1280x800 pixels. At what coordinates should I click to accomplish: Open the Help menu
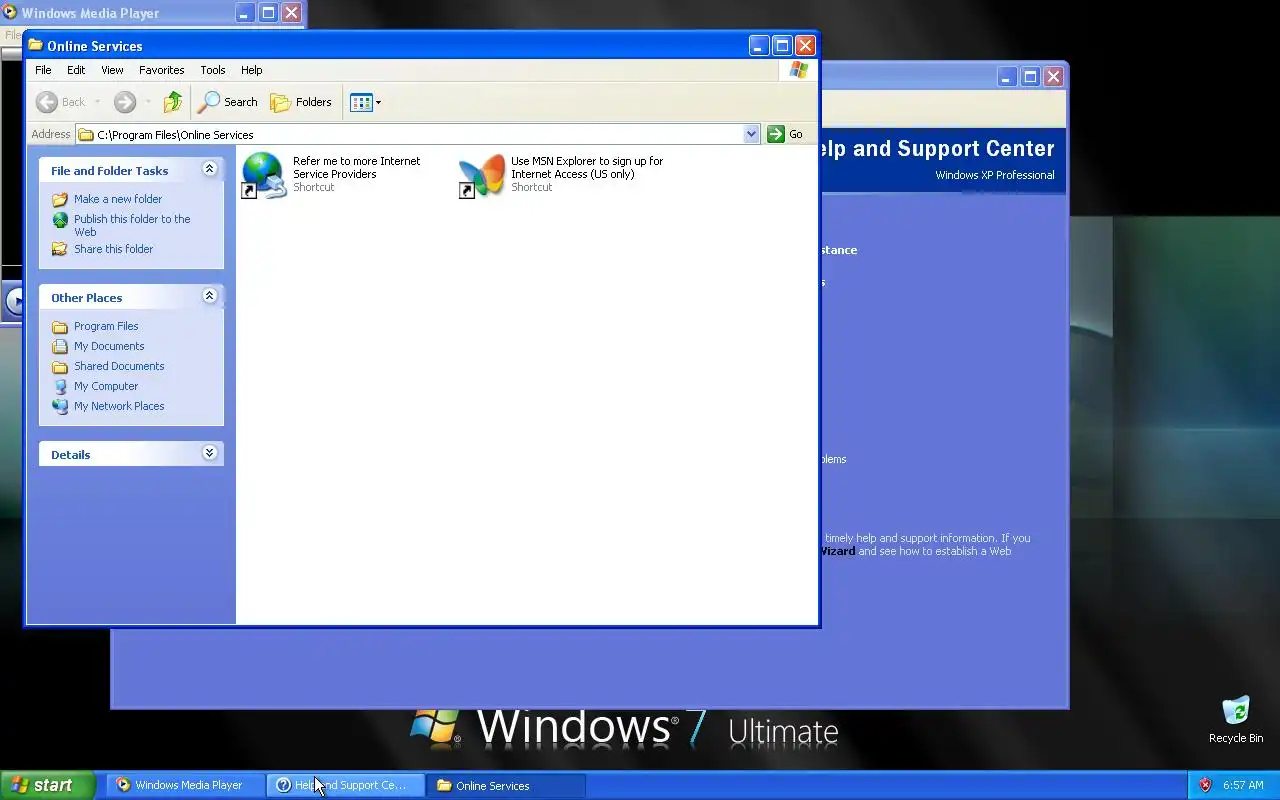point(251,70)
